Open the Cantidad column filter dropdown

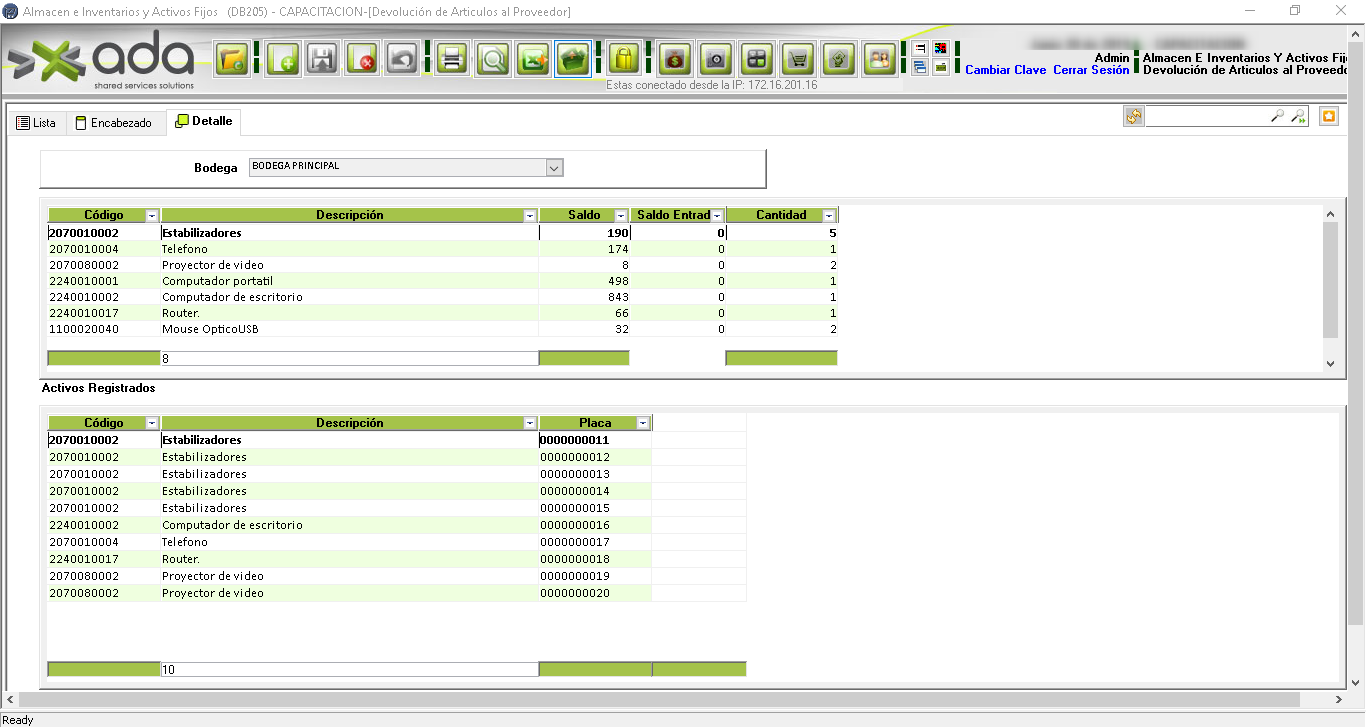point(829,216)
